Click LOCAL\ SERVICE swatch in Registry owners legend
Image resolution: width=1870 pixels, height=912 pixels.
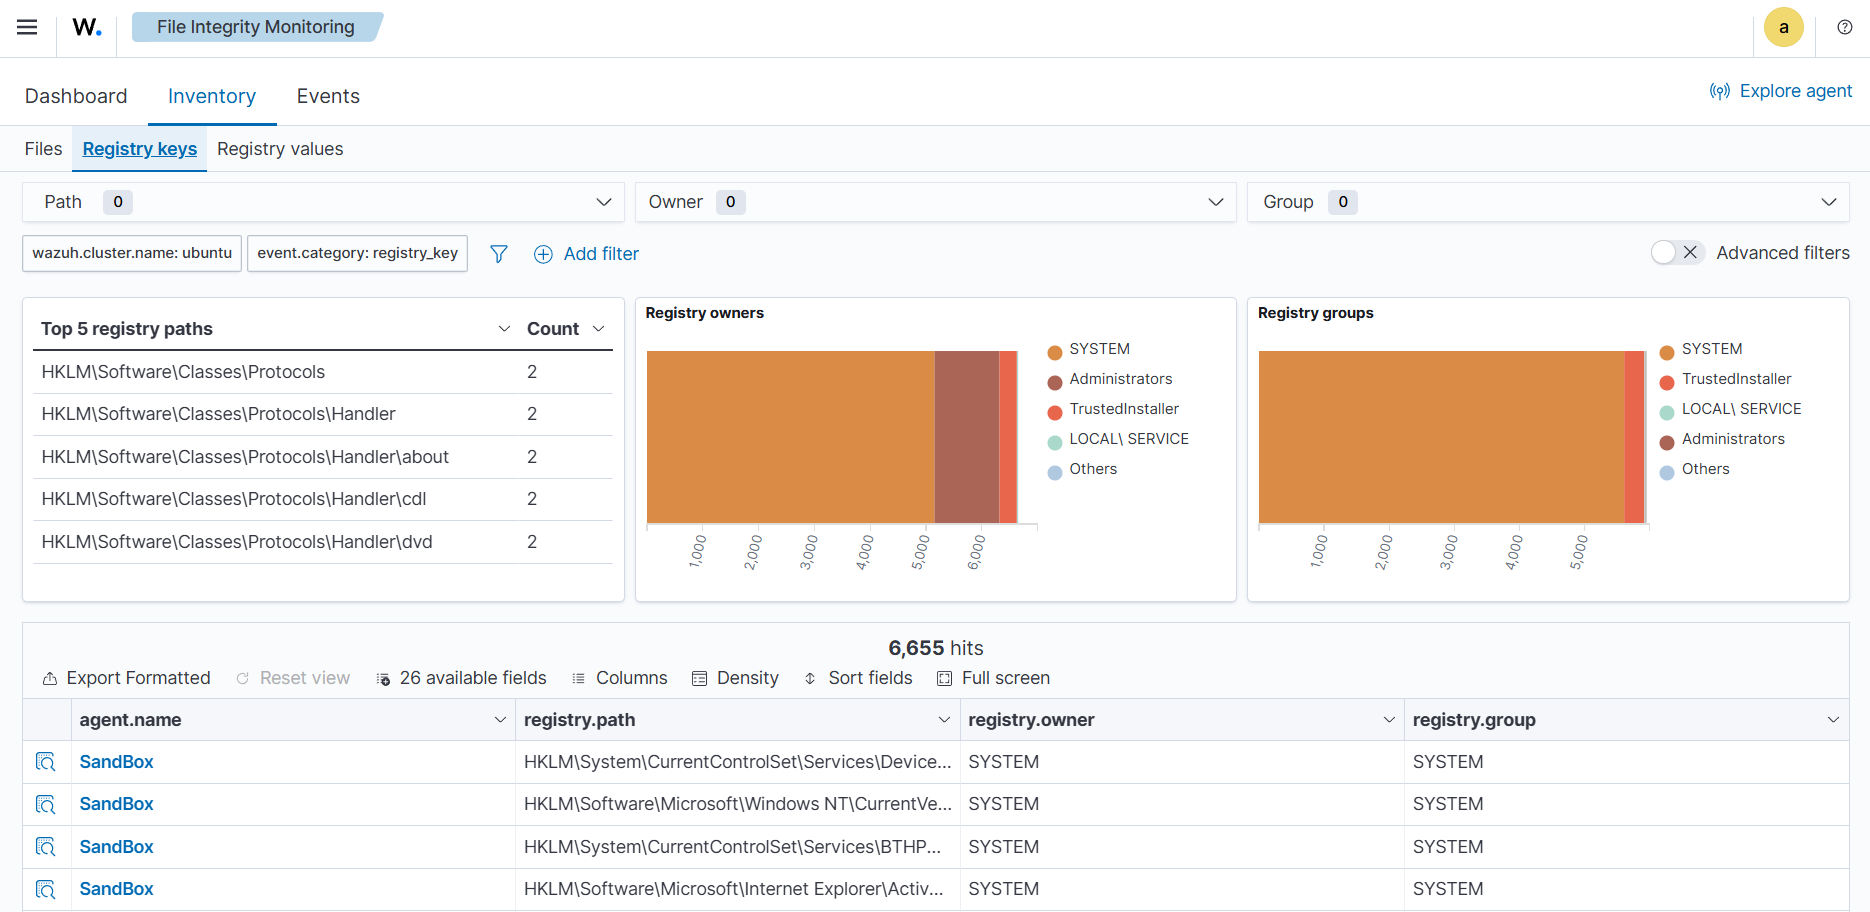[1054, 442]
